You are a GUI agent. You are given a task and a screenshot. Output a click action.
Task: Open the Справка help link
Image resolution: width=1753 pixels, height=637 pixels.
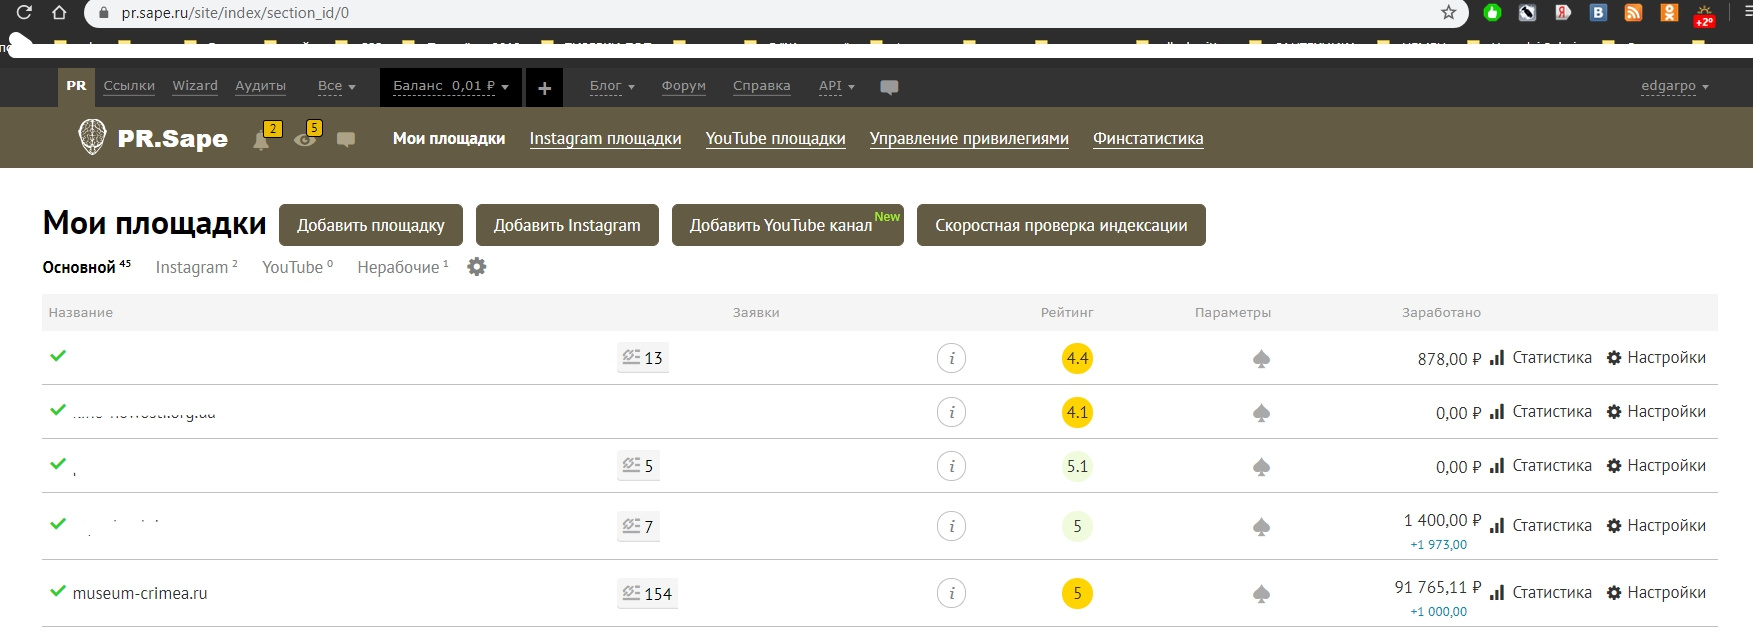(x=762, y=86)
